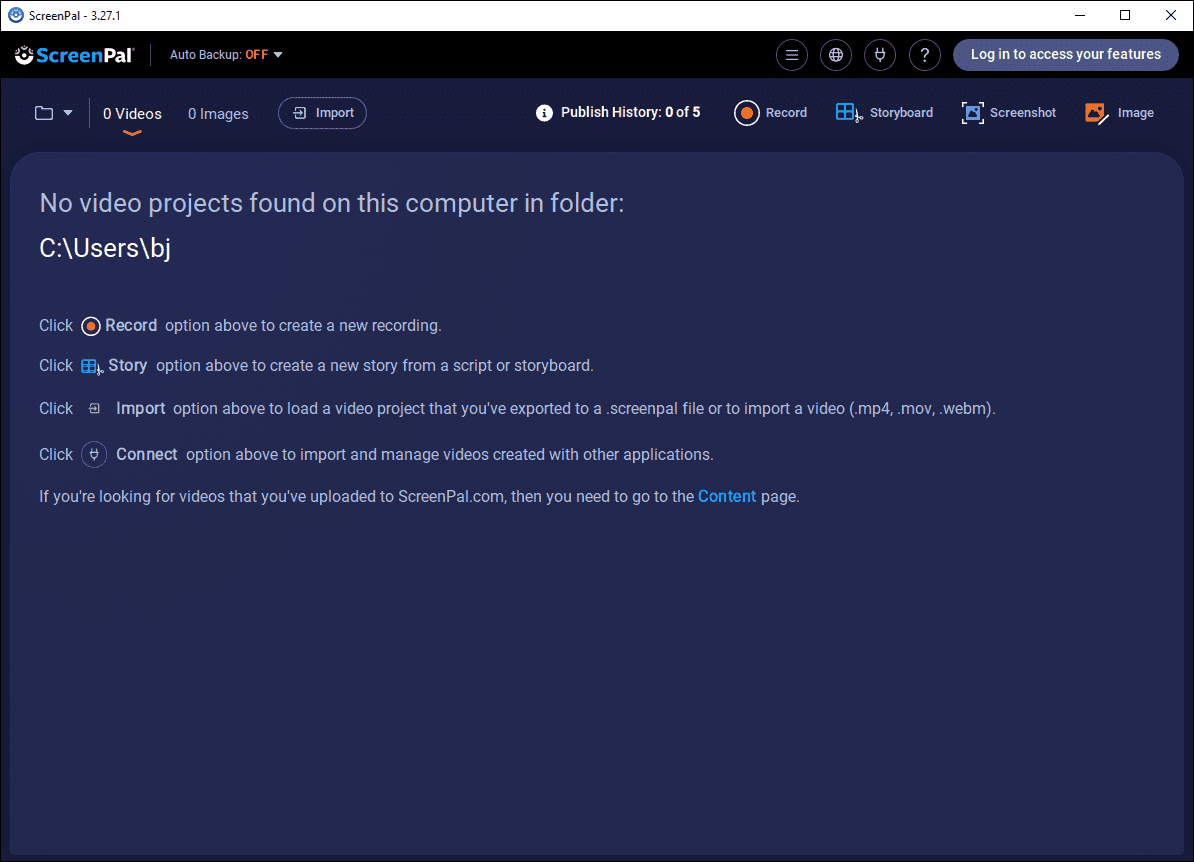This screenshot has width=1194, height=862.
Task: Click the C:\Users\bj folder path text
Action: [105, 248]
